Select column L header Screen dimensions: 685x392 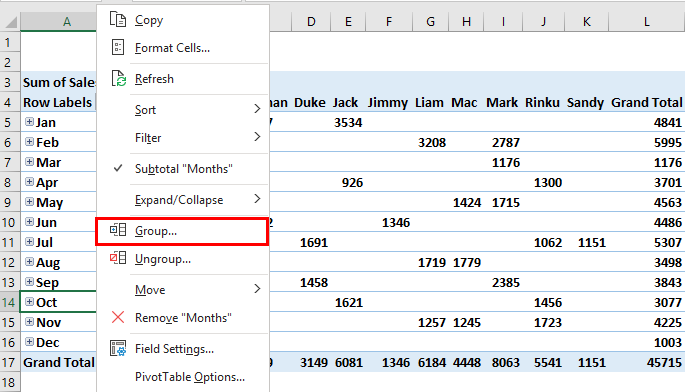pos(647,21)
